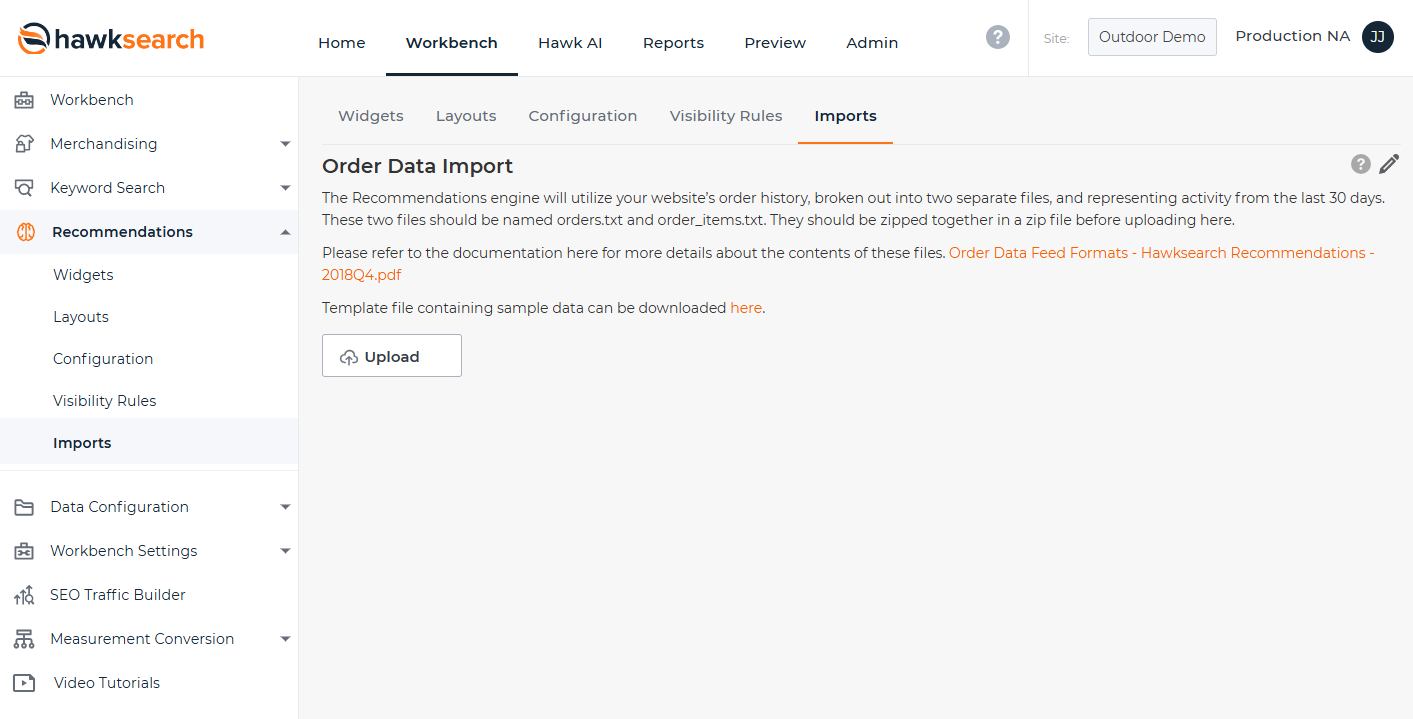Open Admin in top navigation
The height and width of the screenshot is (719, 1413).
(872, 43)
